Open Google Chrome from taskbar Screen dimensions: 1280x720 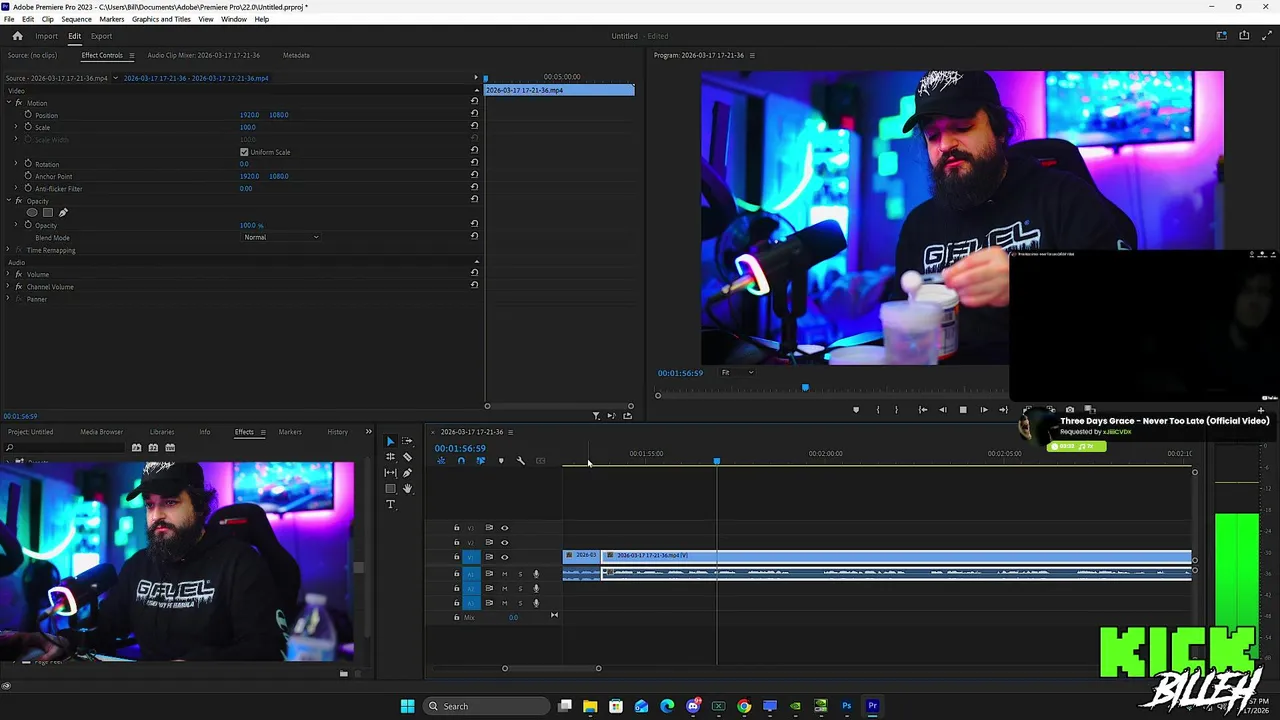744,706
